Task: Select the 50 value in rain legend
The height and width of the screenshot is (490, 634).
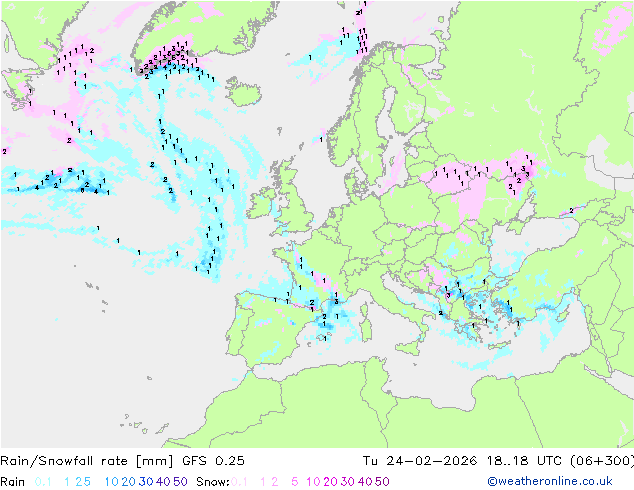Action: pyautogui.click(x=180, y=482)
